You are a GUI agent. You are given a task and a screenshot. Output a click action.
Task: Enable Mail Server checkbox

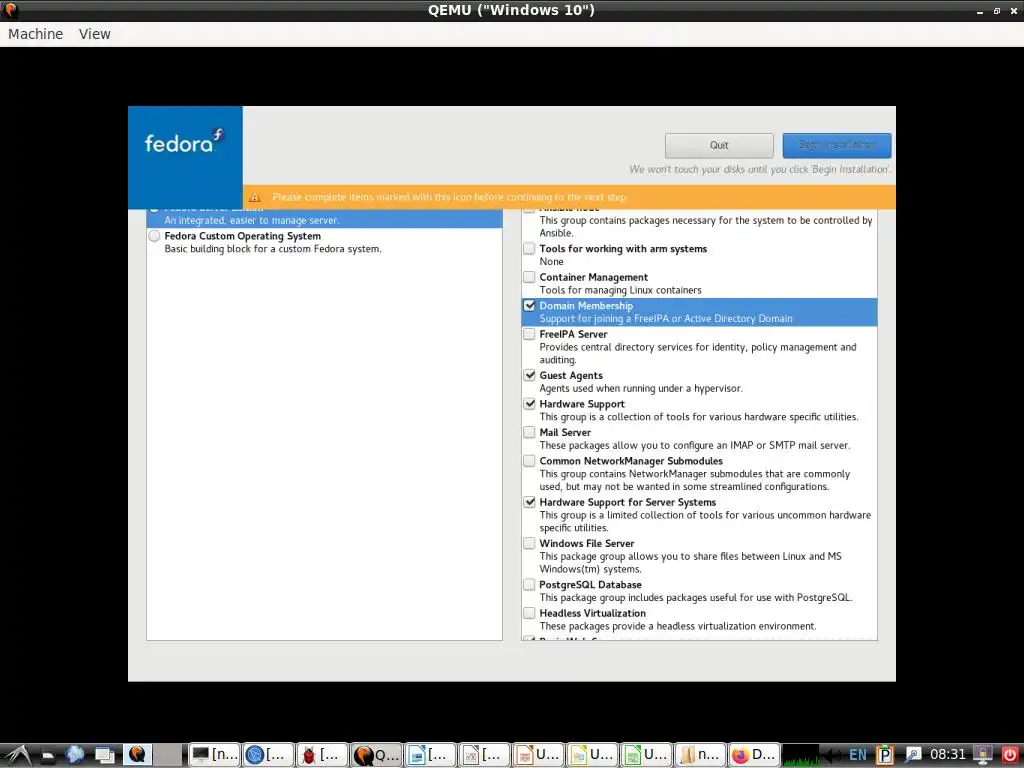tap(529, 432)
